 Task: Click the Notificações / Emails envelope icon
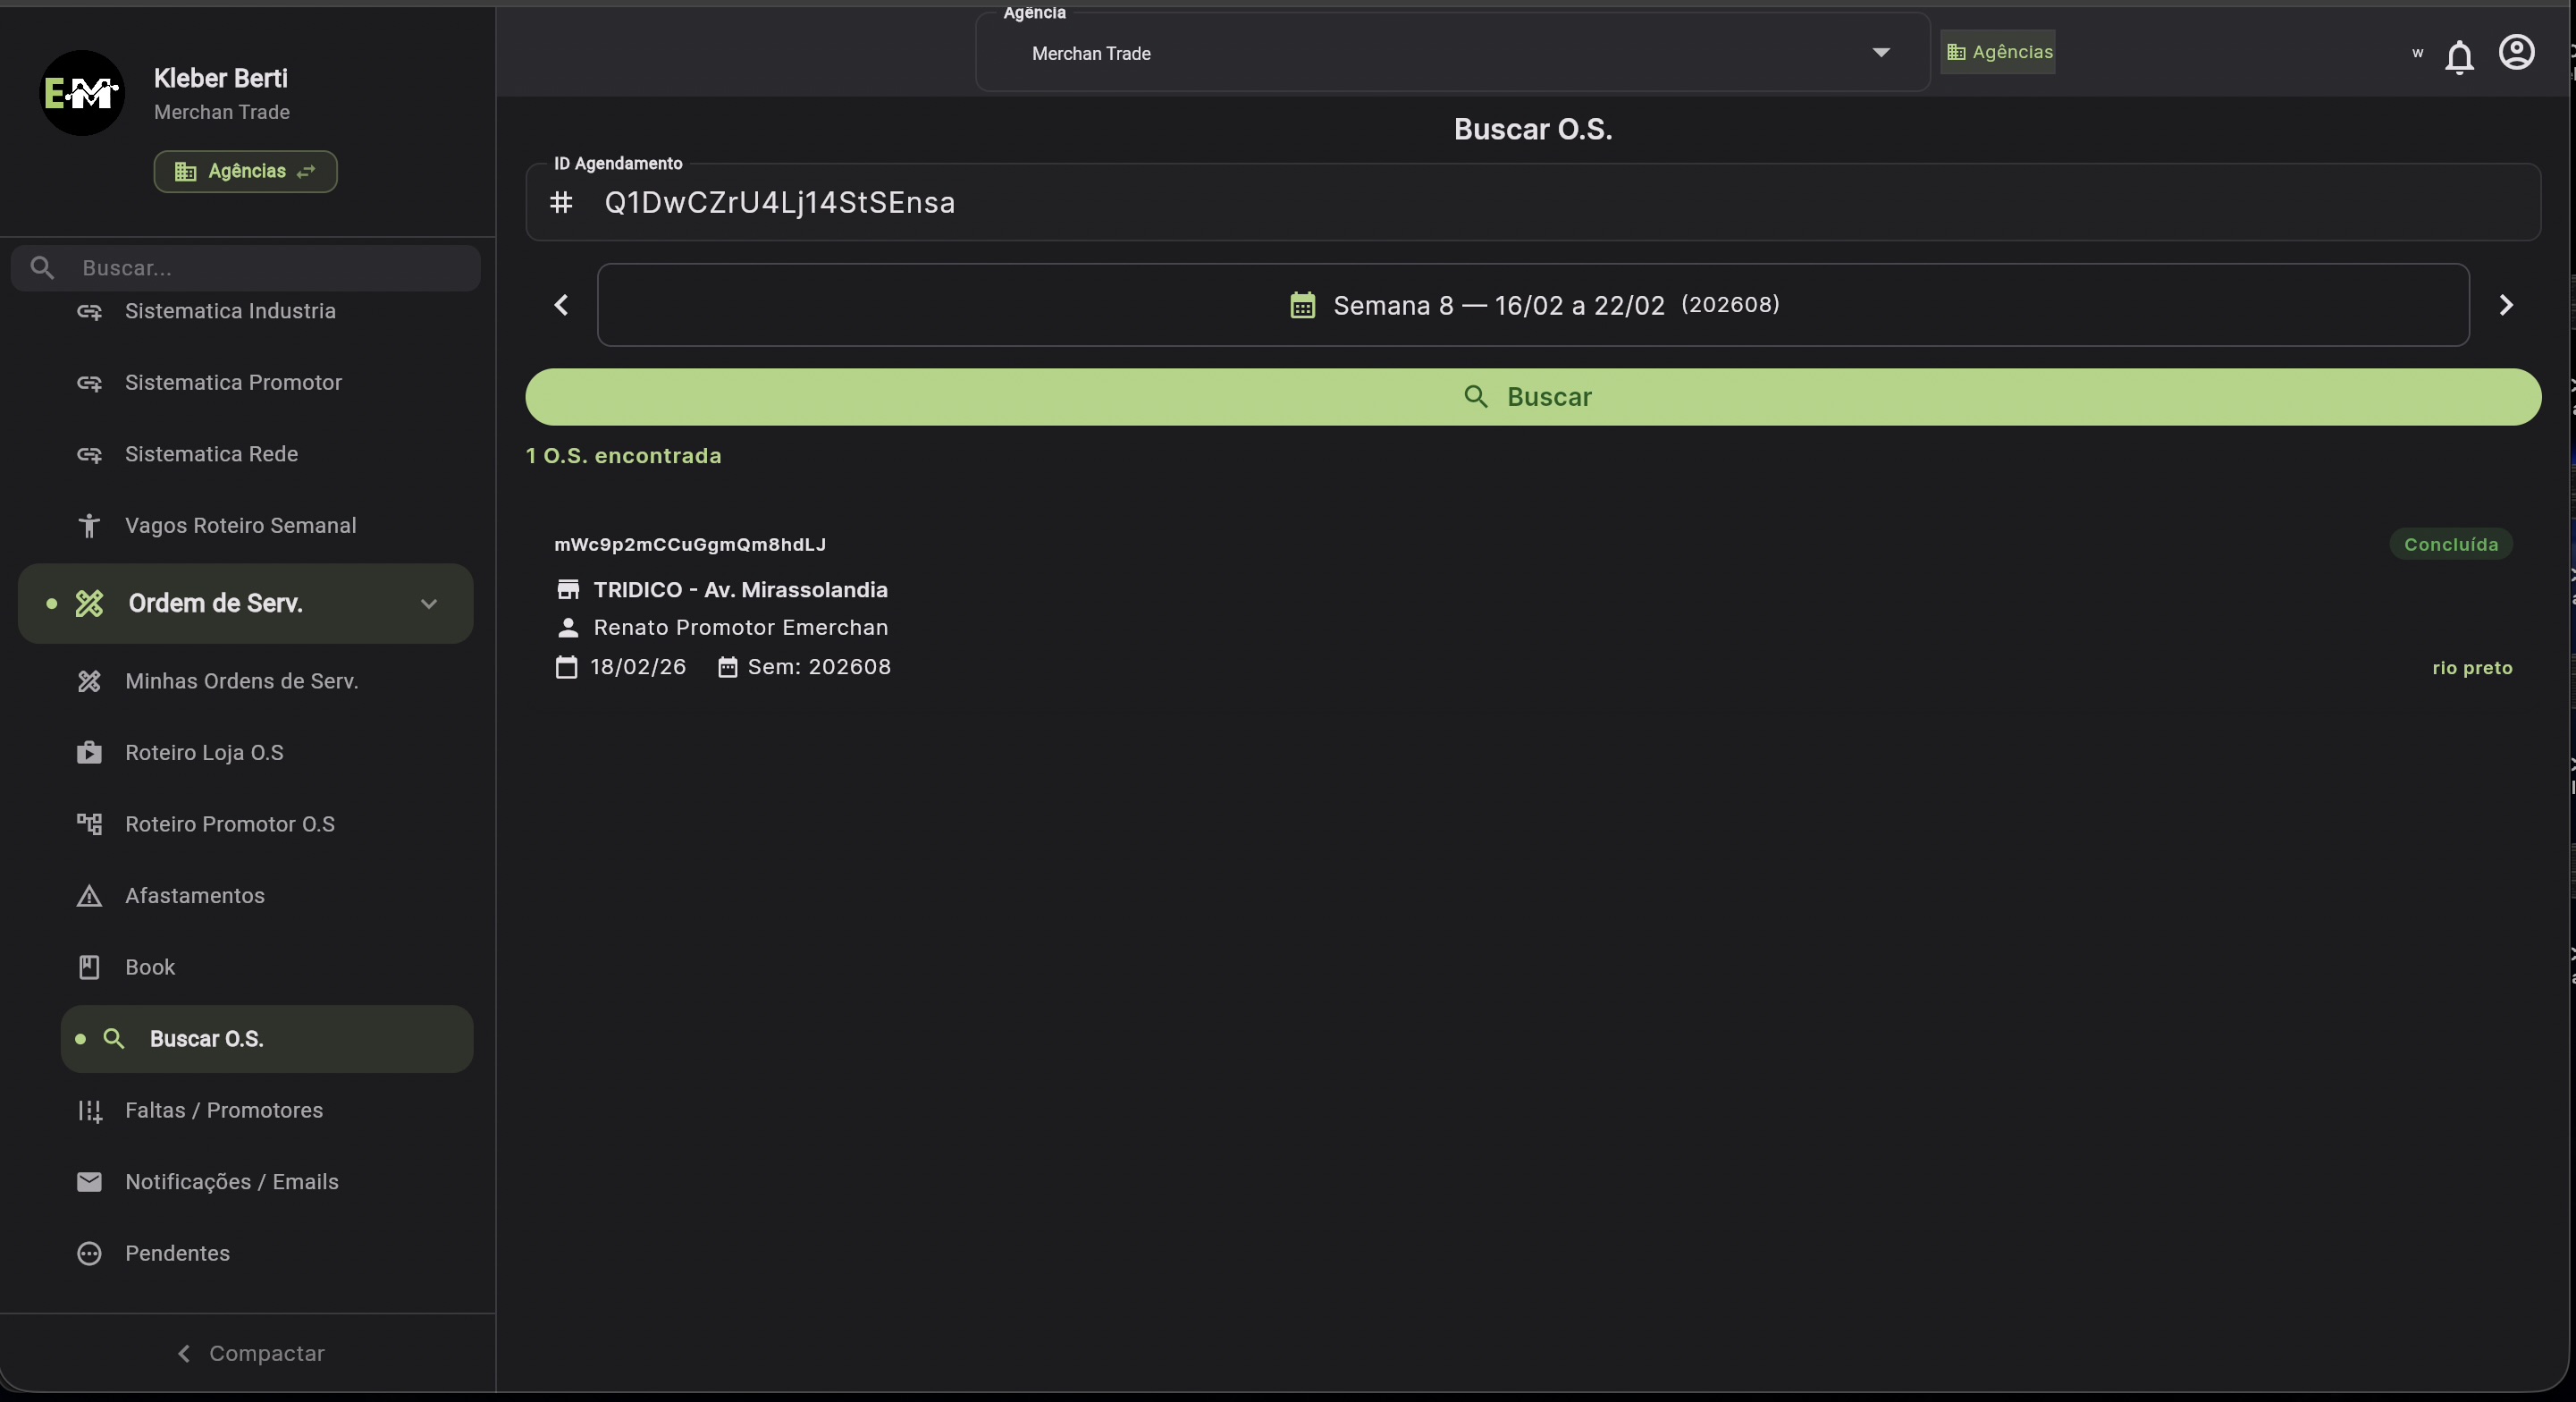pyautogui.click(x=89, y=1182)
